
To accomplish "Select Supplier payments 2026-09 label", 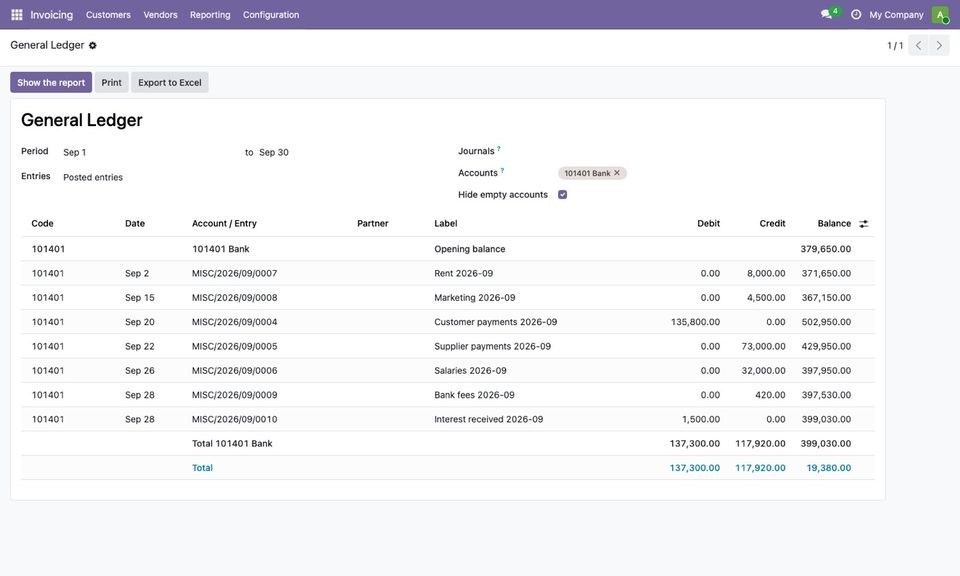I will coord(493,346).
